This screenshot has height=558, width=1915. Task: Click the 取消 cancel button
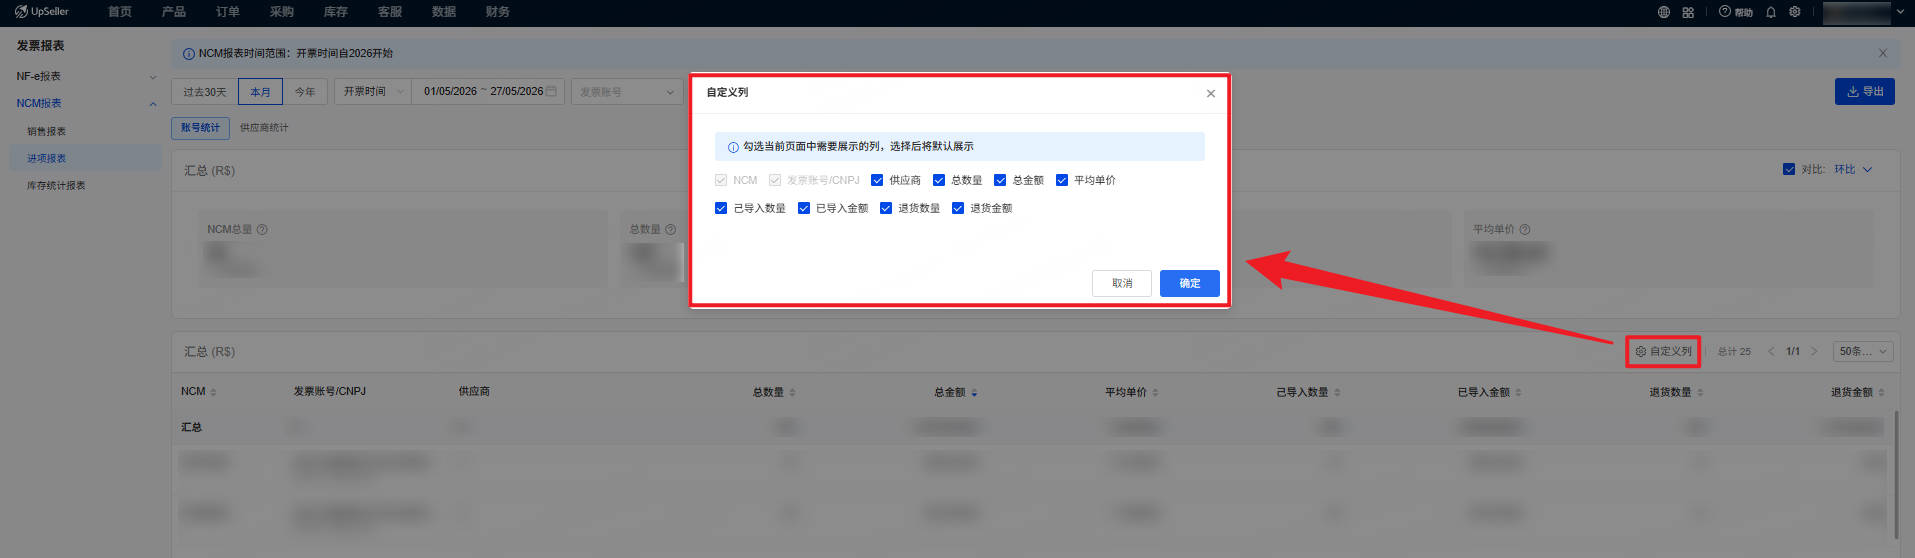point(1122,283)
